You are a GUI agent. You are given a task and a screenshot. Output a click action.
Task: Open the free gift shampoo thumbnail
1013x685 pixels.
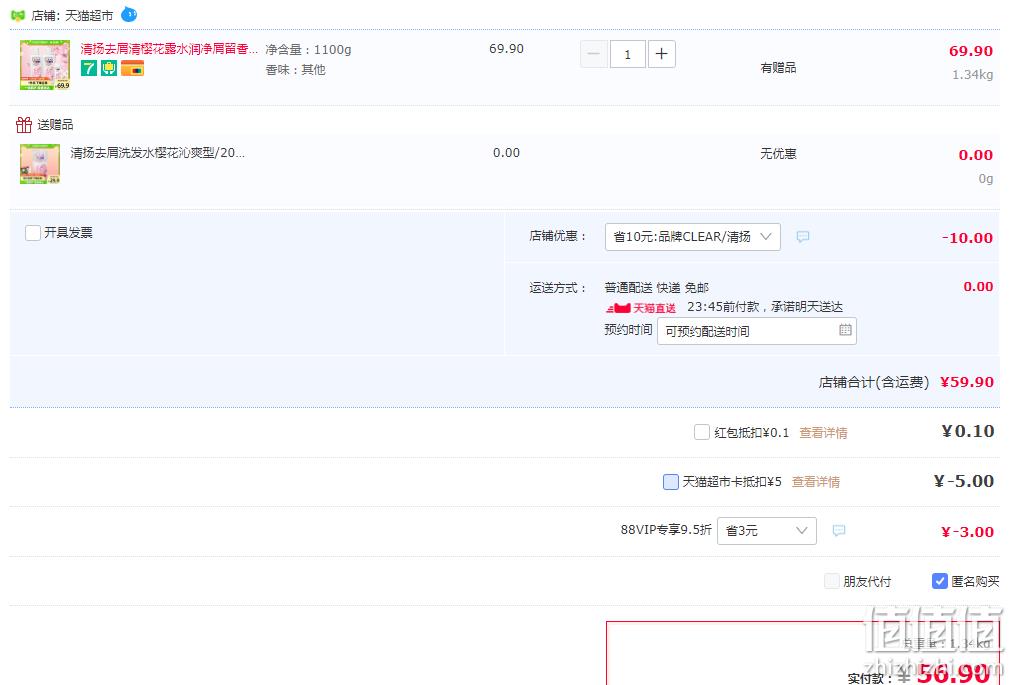click(40, 164)
